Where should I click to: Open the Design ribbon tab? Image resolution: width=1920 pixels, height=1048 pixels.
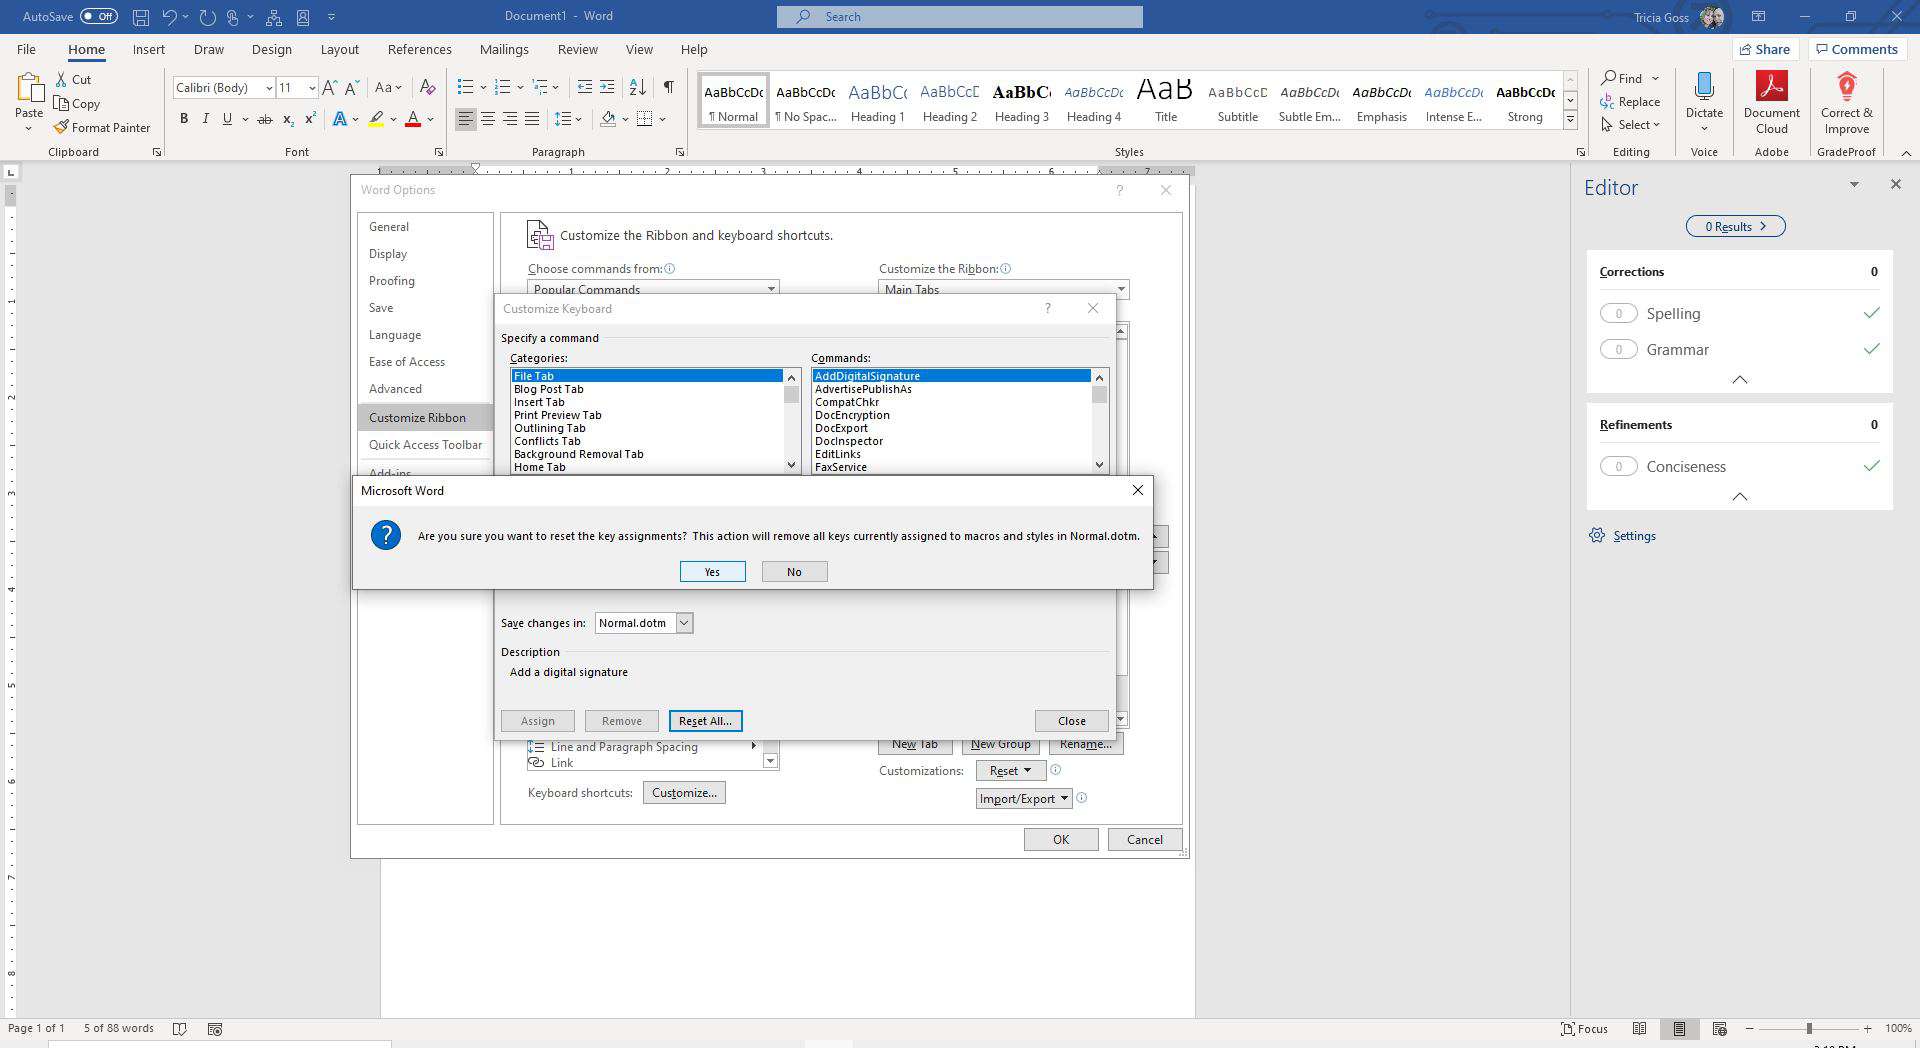(x=272, y=49)
